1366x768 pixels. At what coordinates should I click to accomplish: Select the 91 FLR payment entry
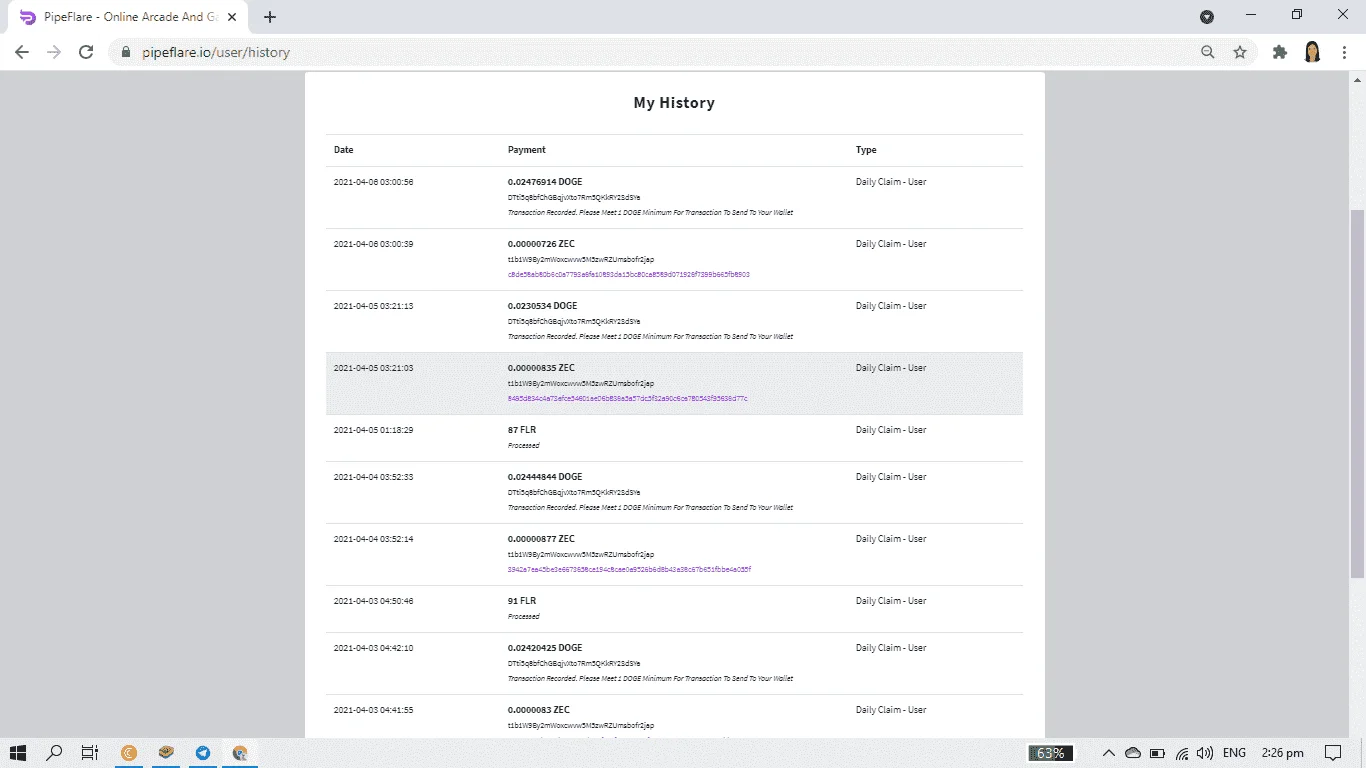pos(522,601)
